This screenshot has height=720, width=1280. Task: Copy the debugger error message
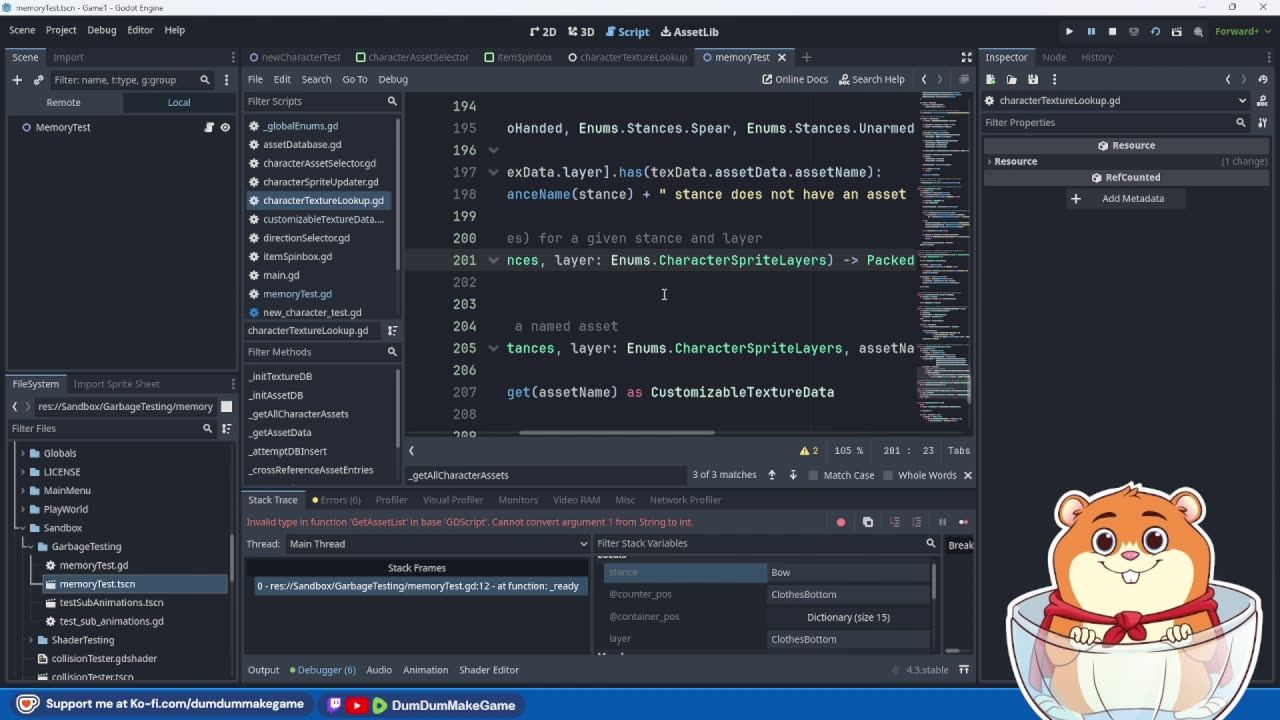[868, 522]
